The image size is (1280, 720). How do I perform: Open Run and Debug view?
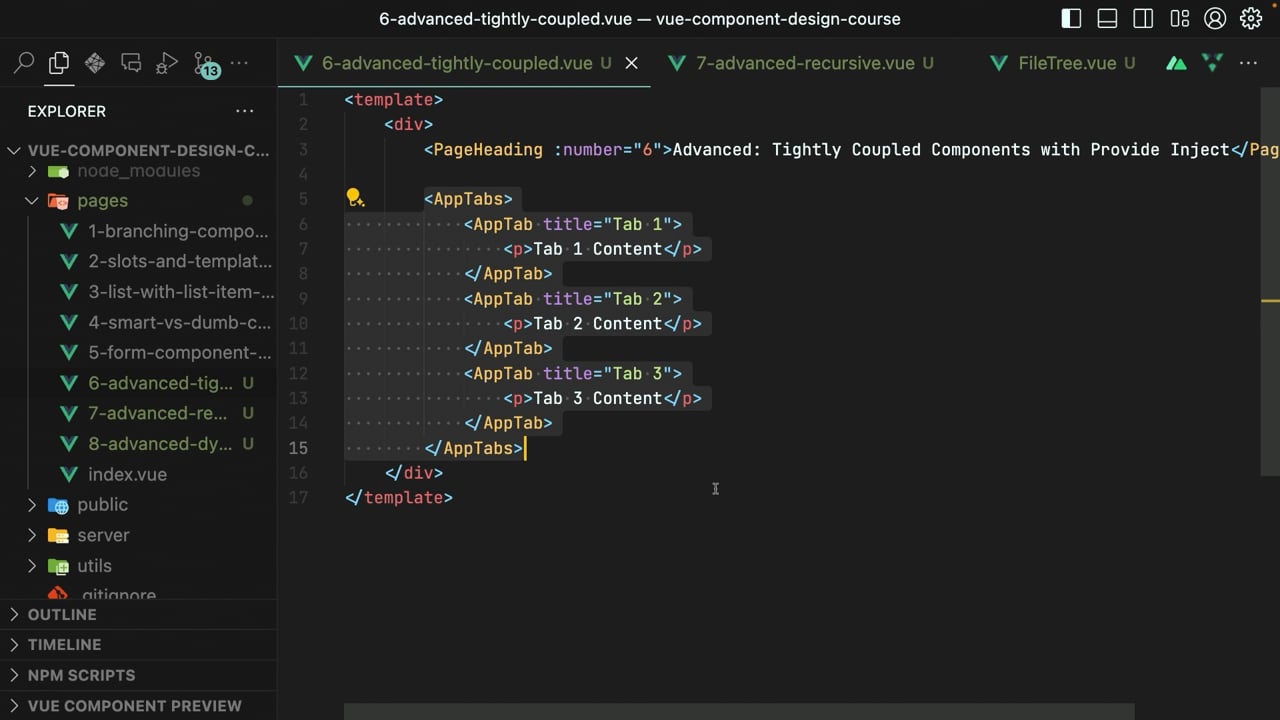pyautogui.click(x=167, y=63)
